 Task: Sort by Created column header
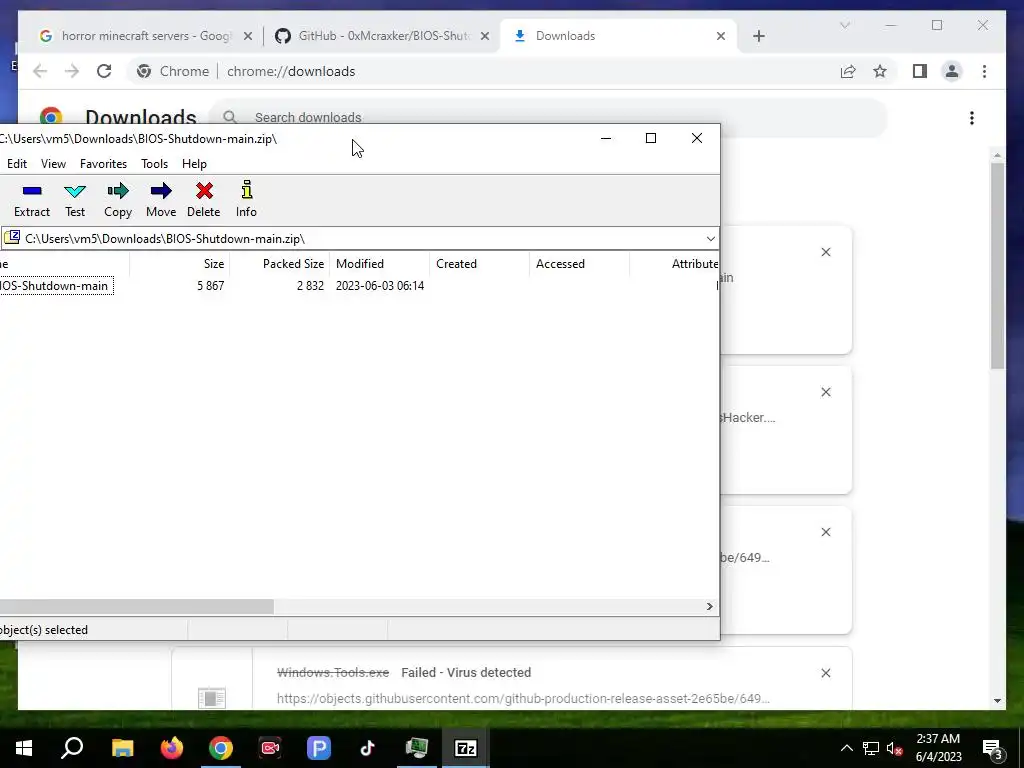pos(479,264)
